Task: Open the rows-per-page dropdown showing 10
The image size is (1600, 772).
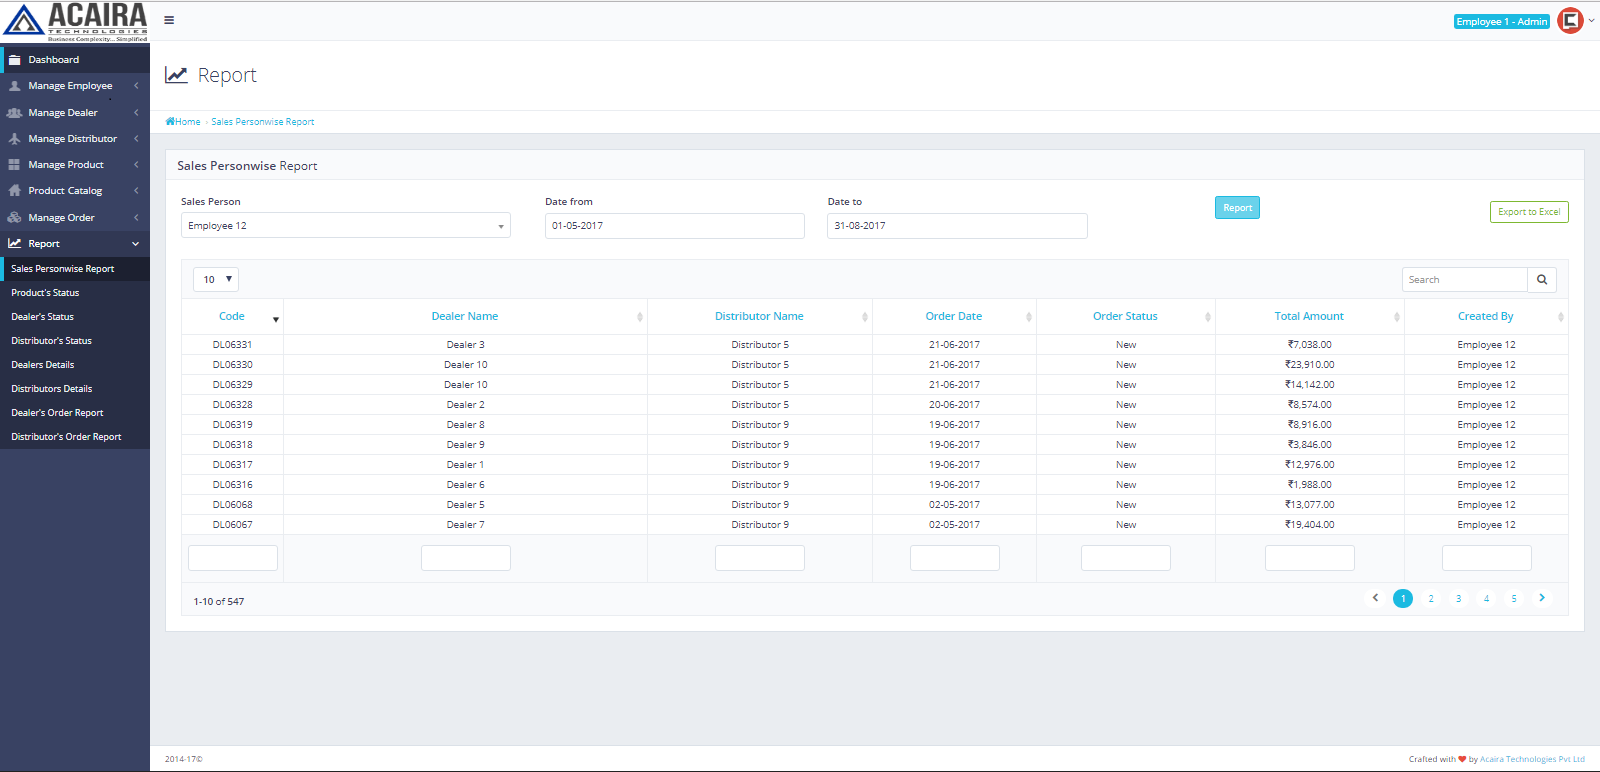Action: coord(216,279)
